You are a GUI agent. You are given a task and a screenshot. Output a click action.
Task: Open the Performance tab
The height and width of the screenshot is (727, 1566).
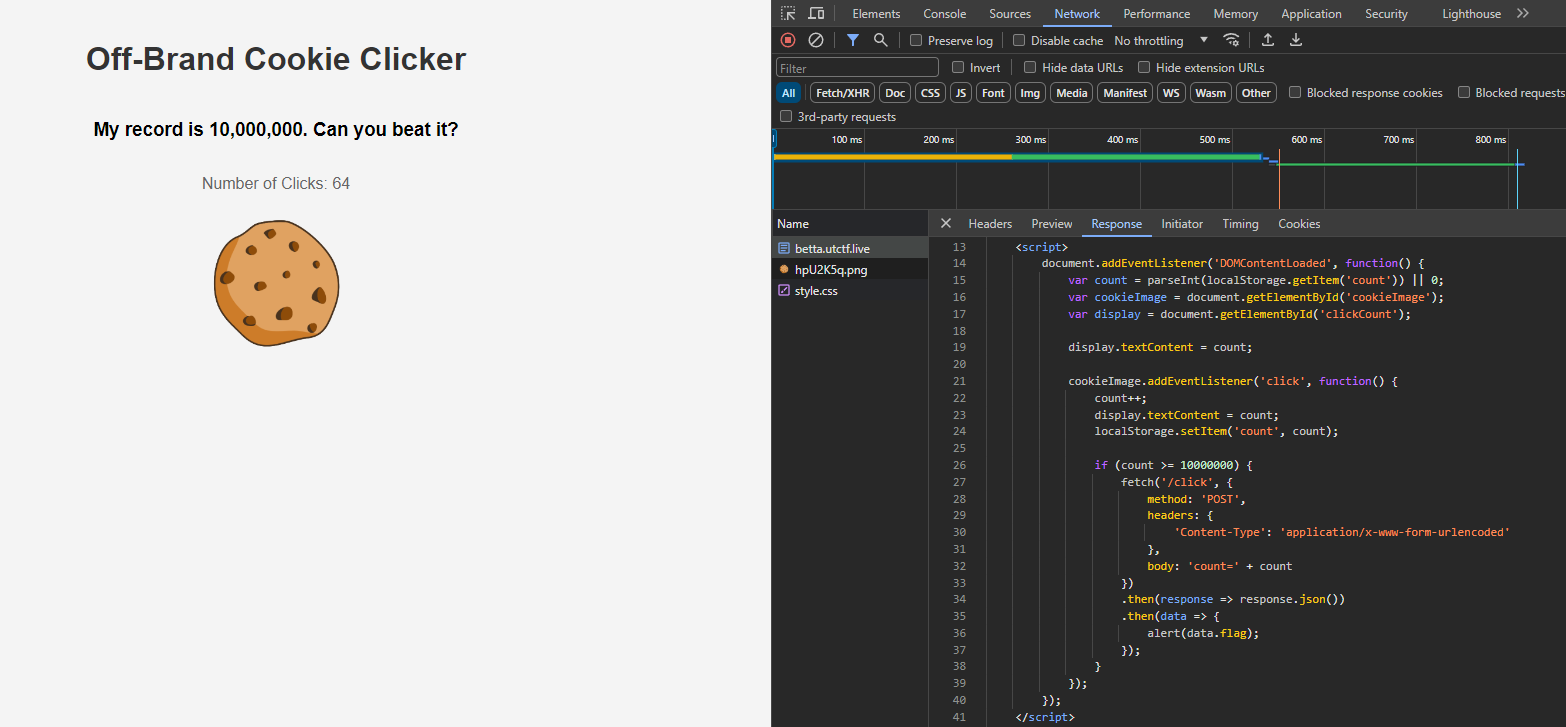pyautogui.click(x=1157, y=14)
